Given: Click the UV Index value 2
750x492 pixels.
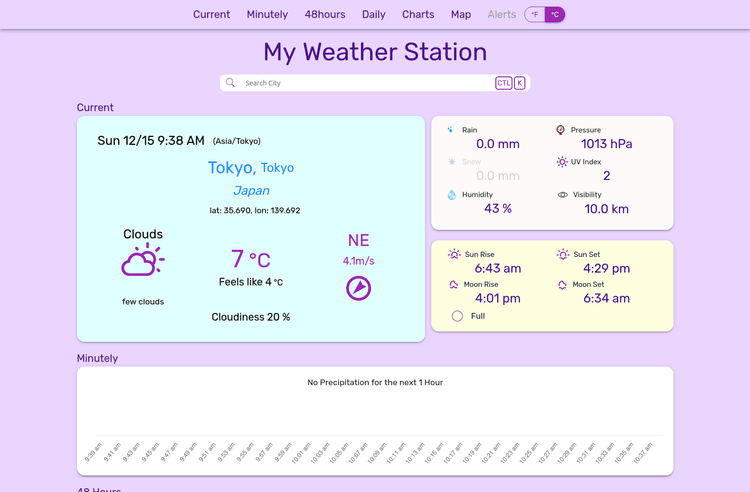Looking at the screenshot, I should (x=607, y=176).
